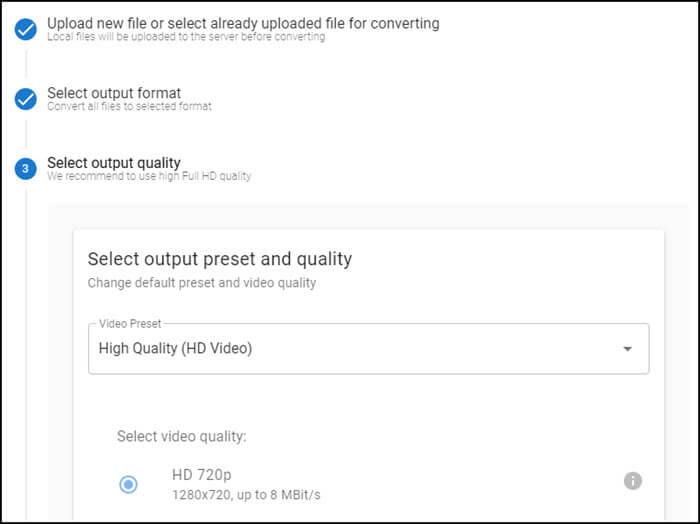
Task: Click the Select video quality label
Action: click(x=182, y=436)
